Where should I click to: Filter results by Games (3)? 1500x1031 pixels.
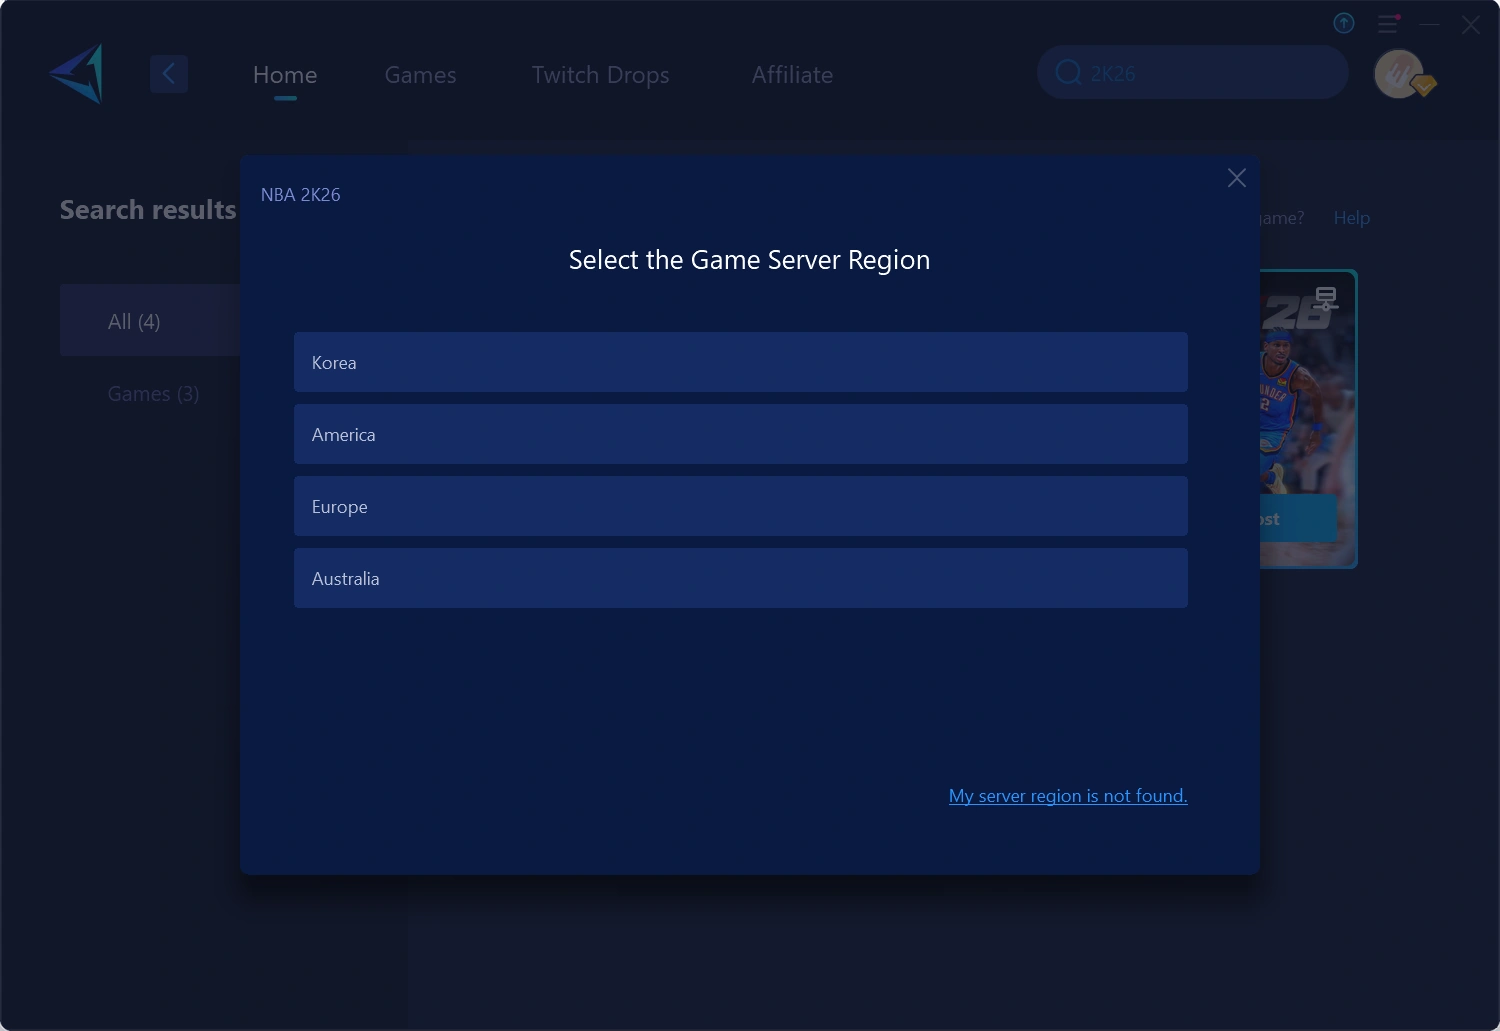[153, 394]
